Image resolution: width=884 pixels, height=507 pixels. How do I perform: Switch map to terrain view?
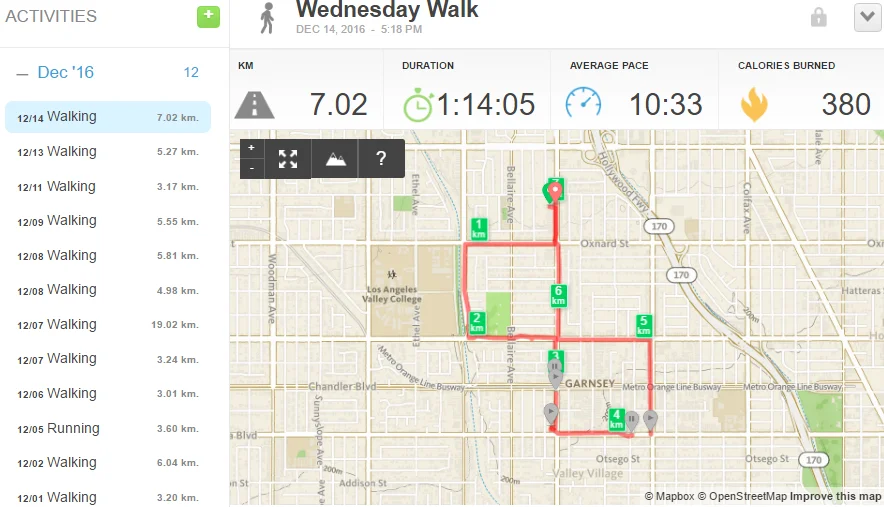335,158
